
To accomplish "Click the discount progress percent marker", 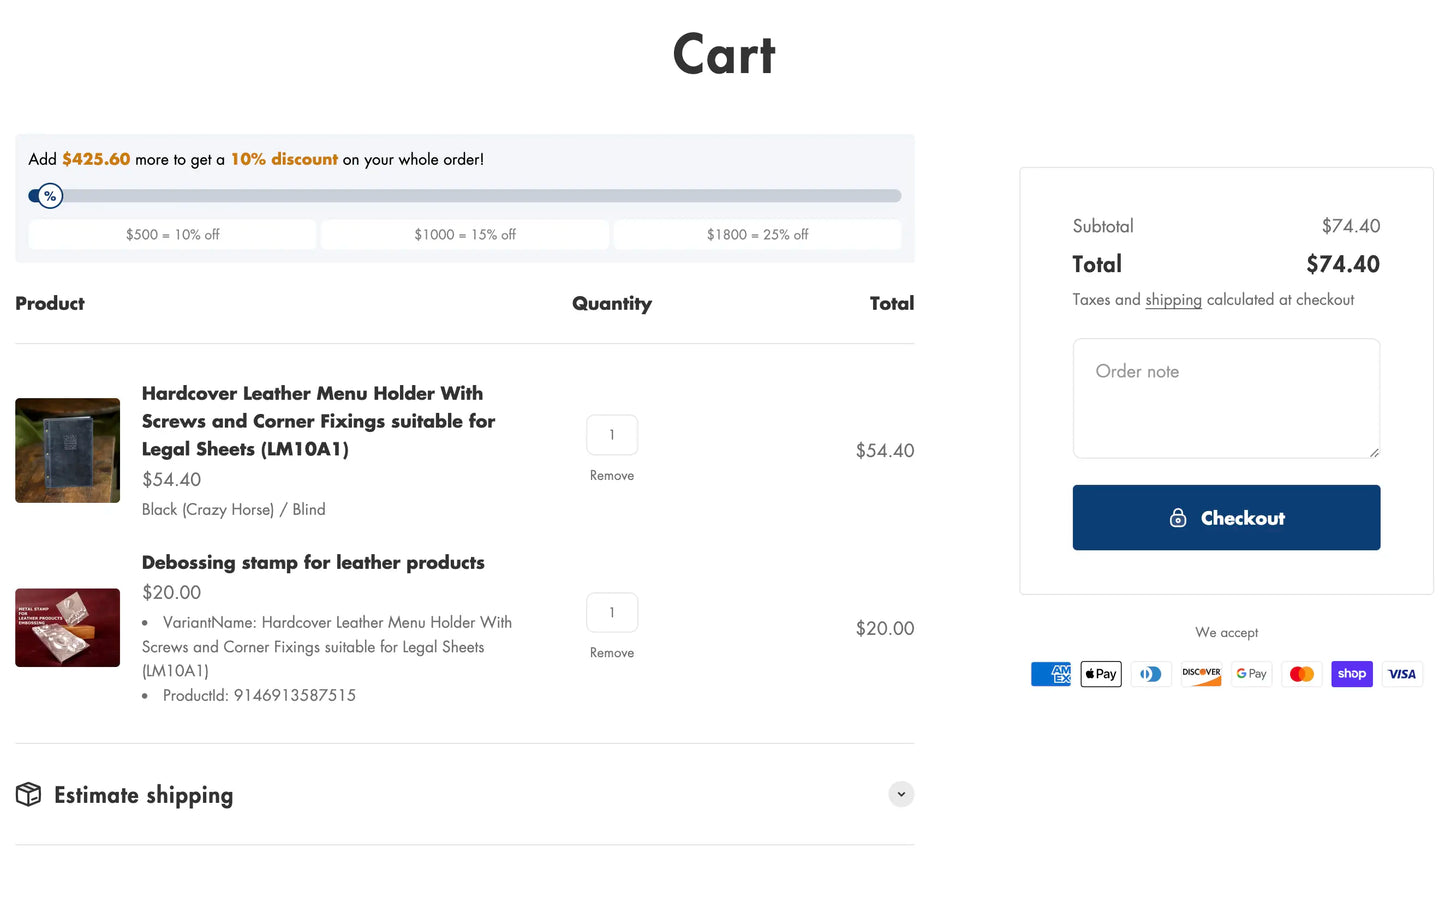I will pos(49,196).
